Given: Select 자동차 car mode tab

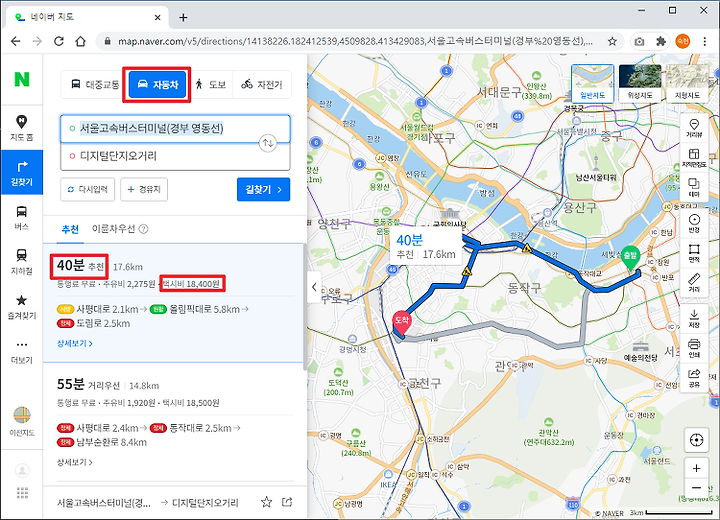Looking at the screenshot, I should coord(158,85).
